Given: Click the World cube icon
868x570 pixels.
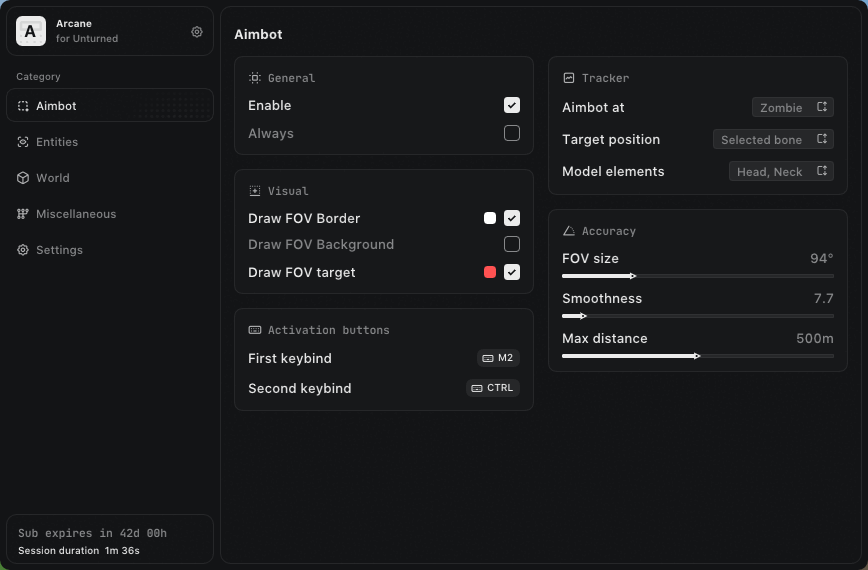Looking at the screenshot, I should 23,178.
